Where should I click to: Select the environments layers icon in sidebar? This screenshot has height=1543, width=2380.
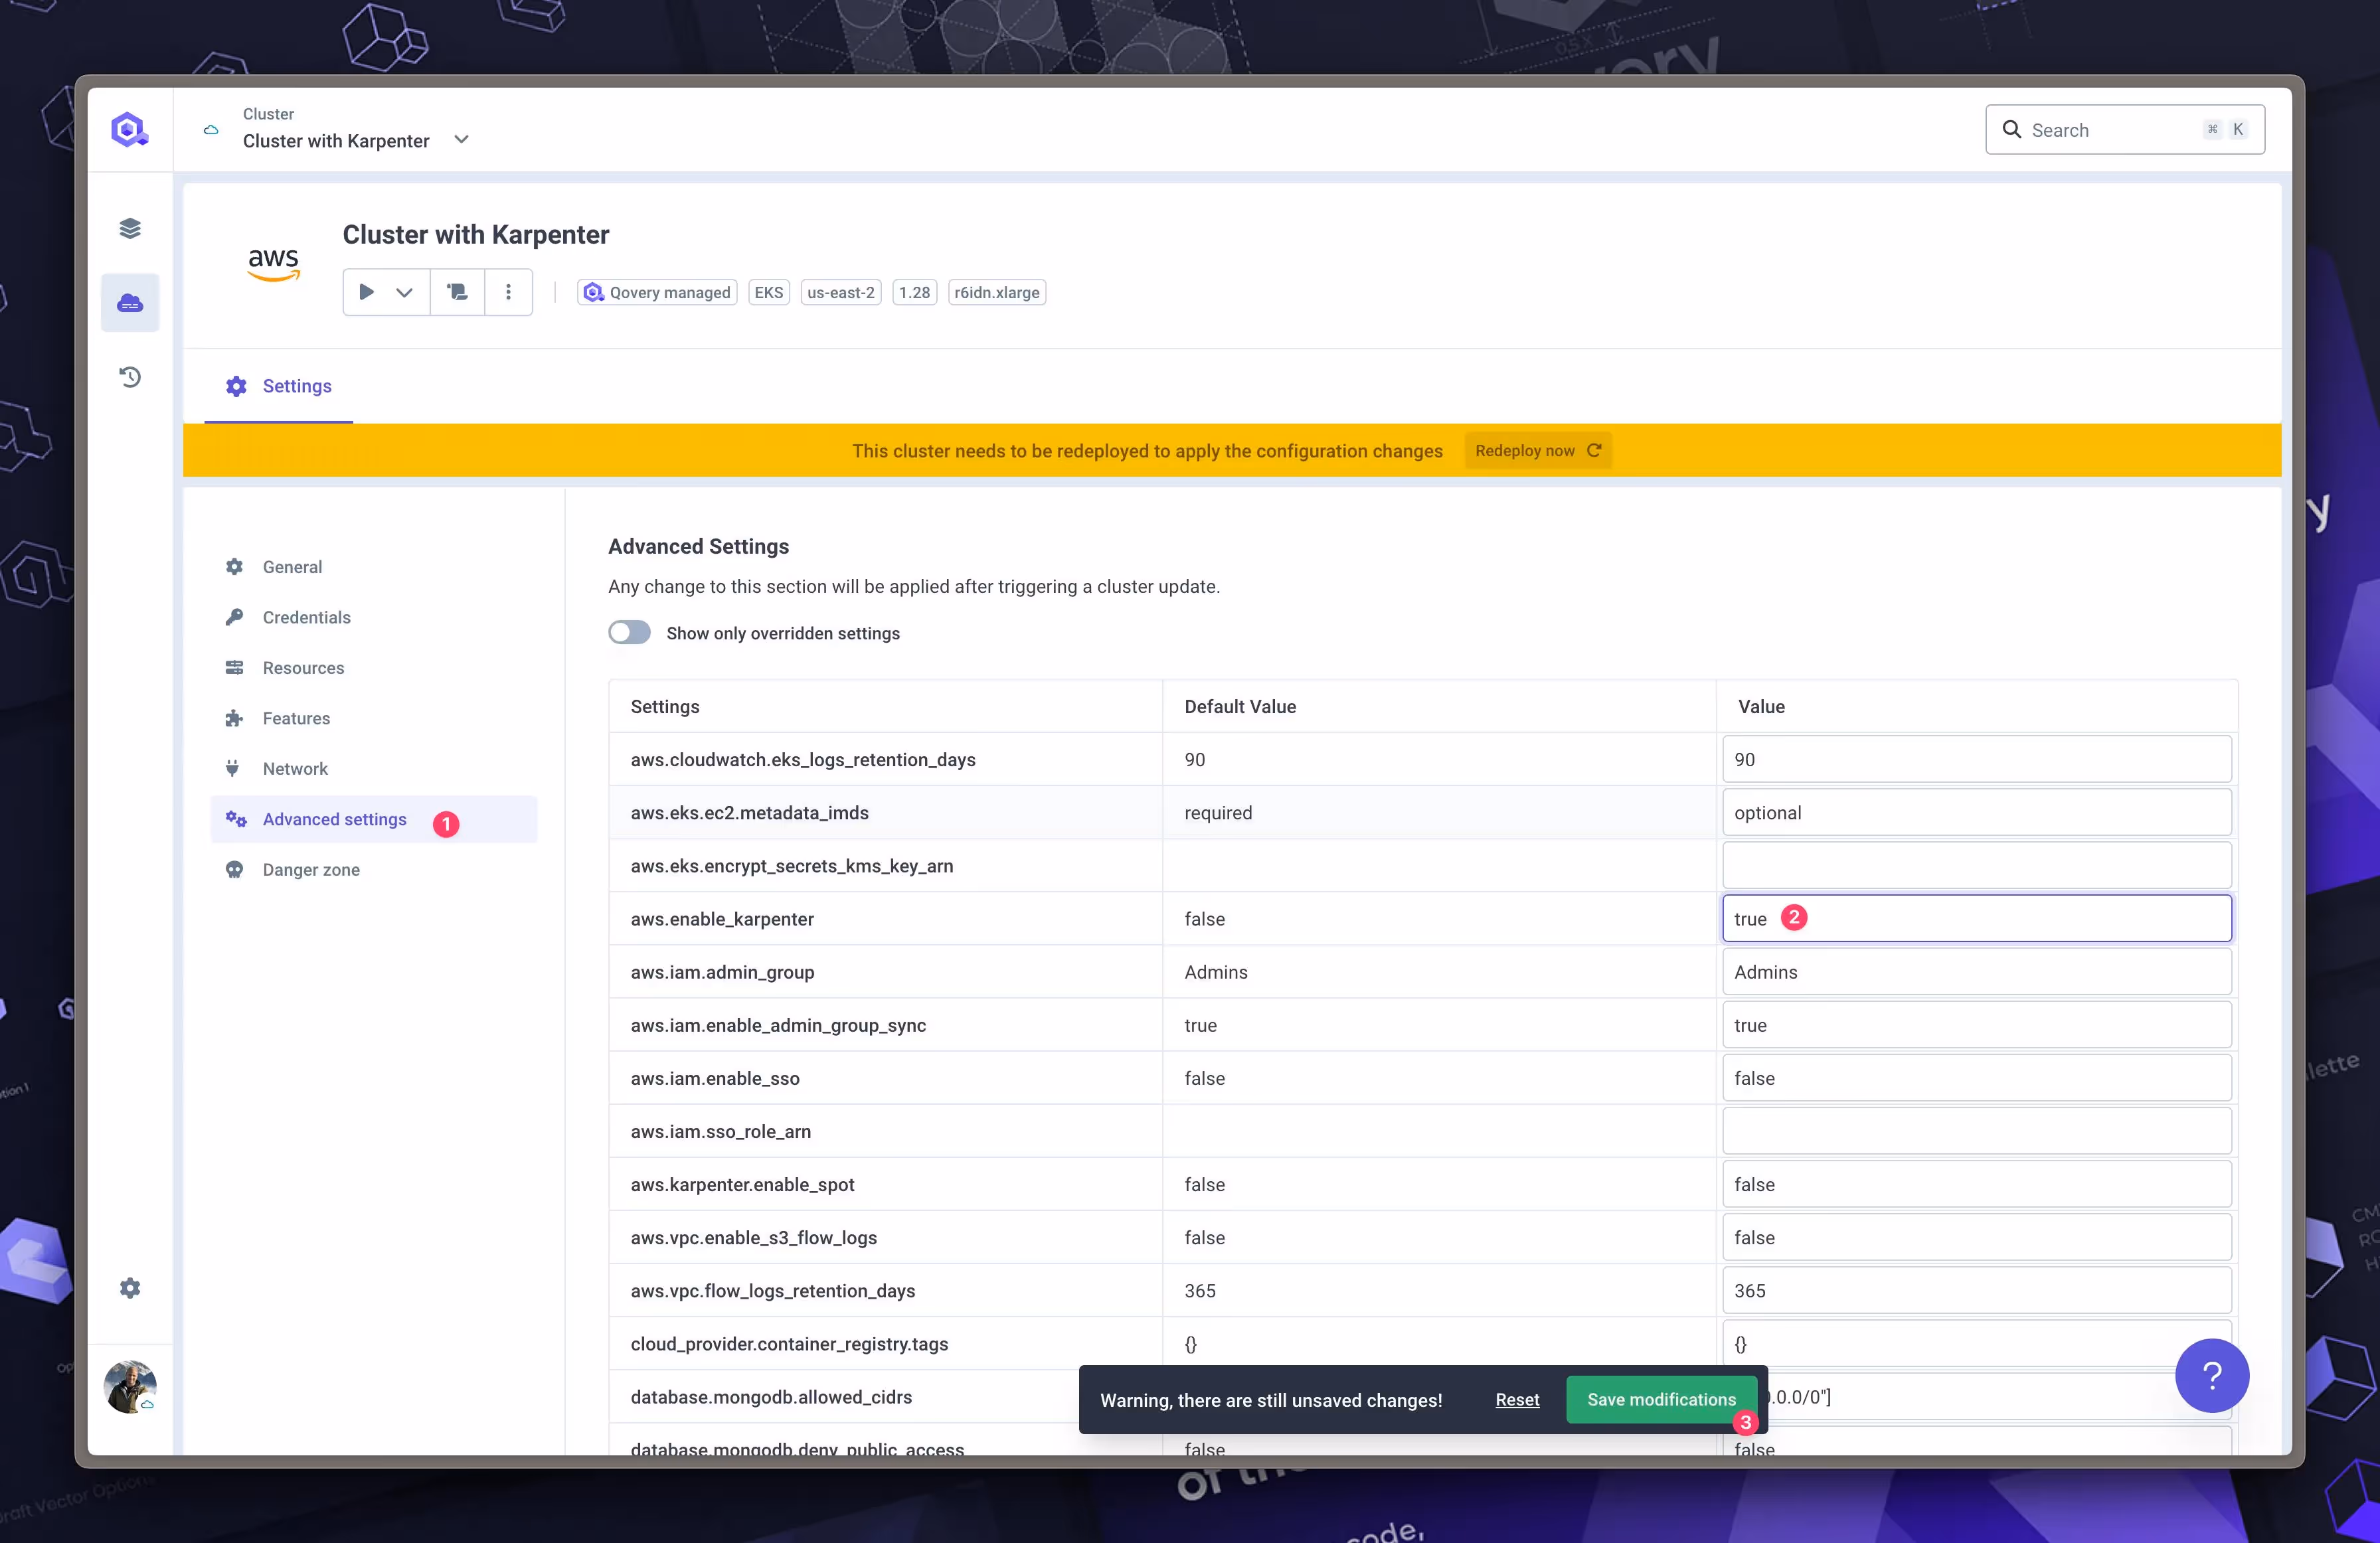coord(129,227)
